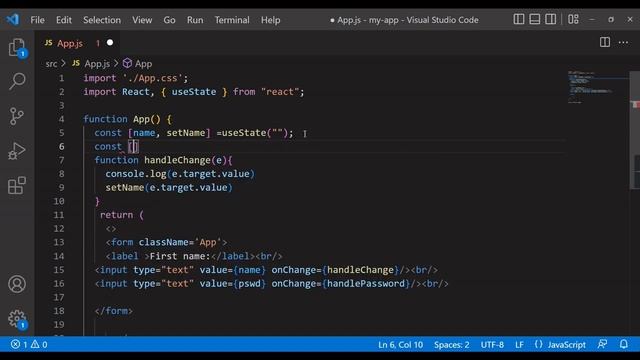Open notifications bell in status bar
Viewport: 640px width, 360px height.
[x=624, y=344]
